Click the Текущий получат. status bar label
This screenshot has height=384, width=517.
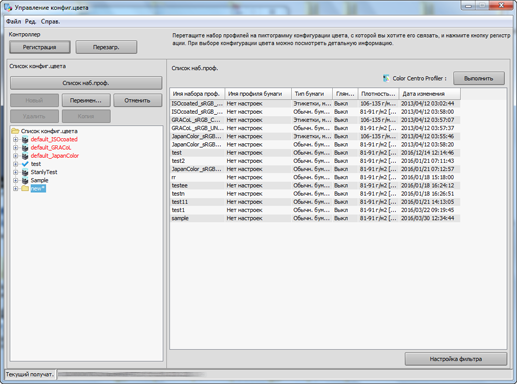pyautogui.click(x=30, y=374)
